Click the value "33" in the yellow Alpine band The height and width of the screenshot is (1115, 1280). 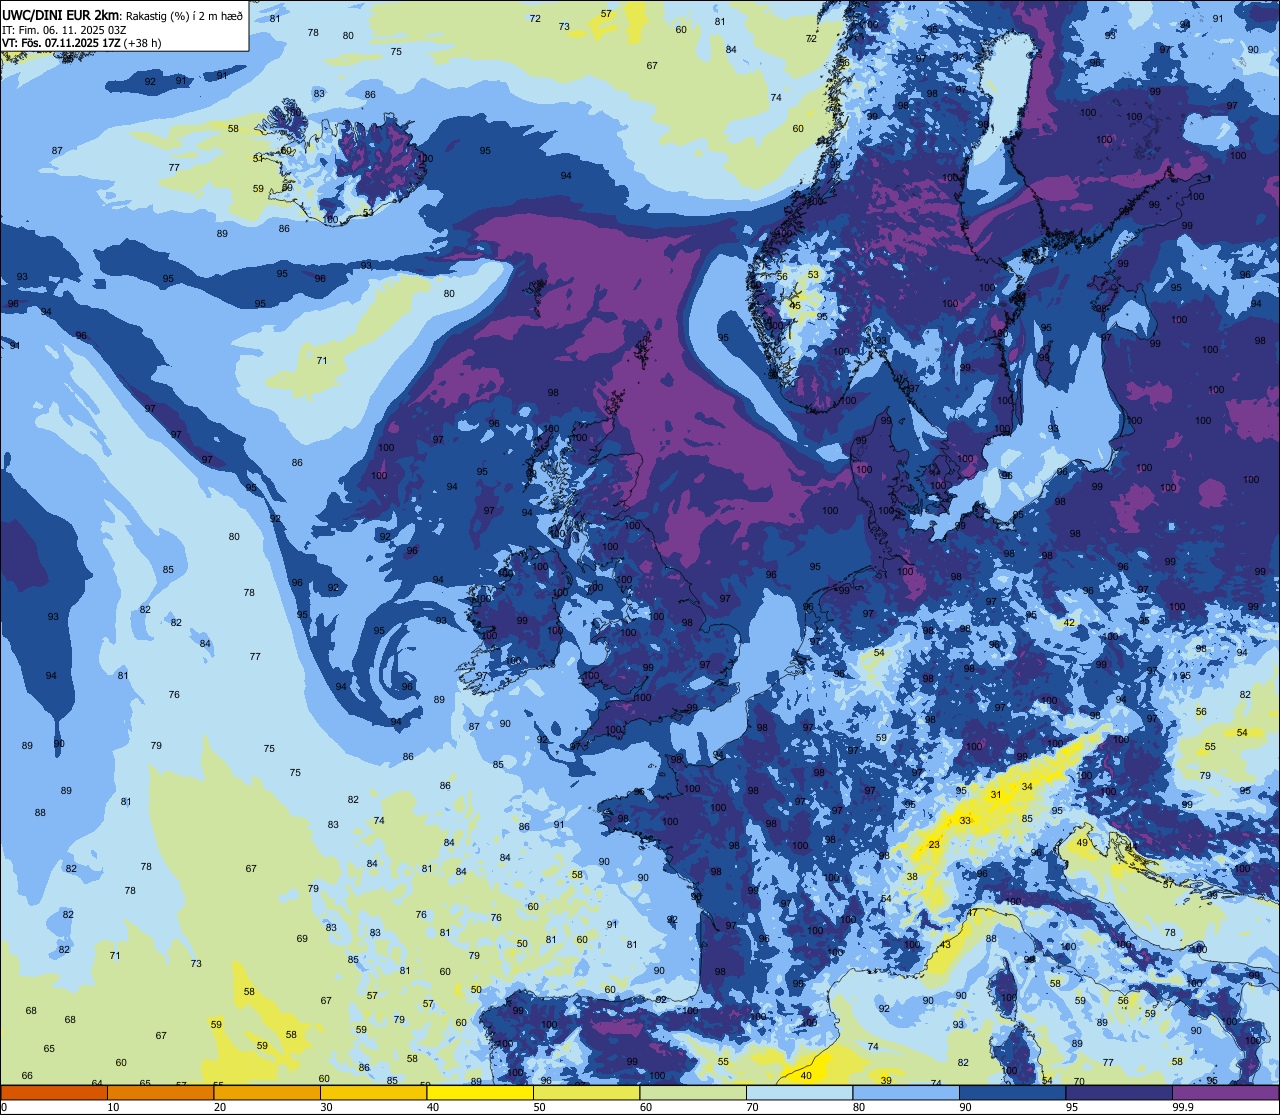tap(965, 821)
